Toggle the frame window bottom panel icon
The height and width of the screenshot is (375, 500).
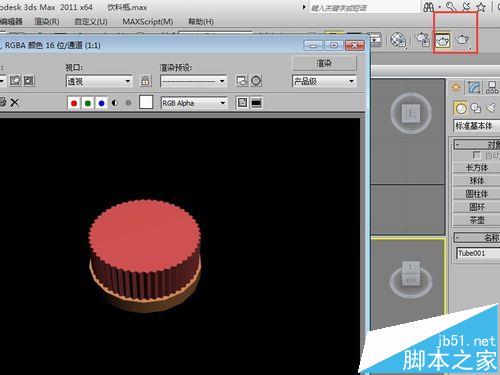[256, 103]
